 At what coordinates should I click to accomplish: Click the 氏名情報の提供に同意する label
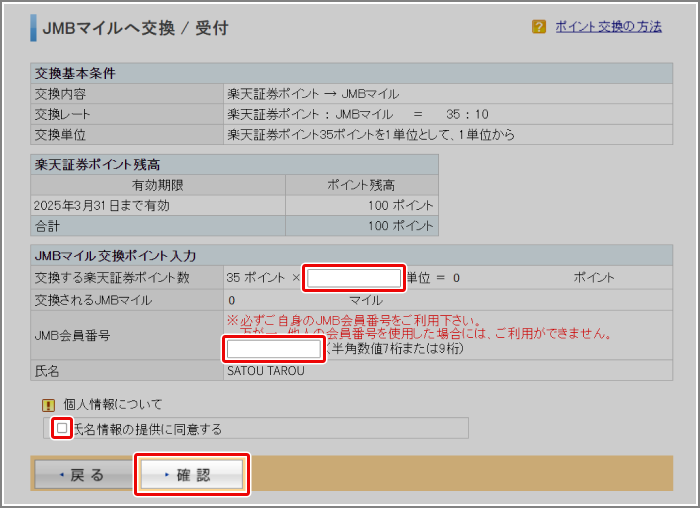(147, 429)
